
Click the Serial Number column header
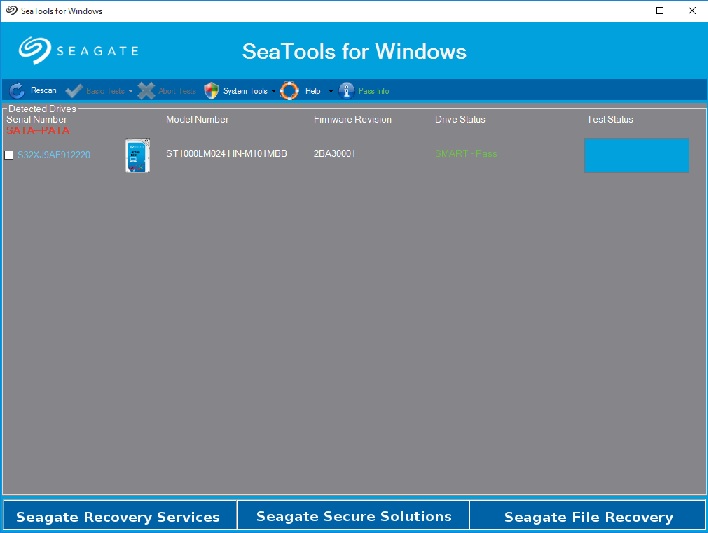pyautogui.click(x=36, y=119)
